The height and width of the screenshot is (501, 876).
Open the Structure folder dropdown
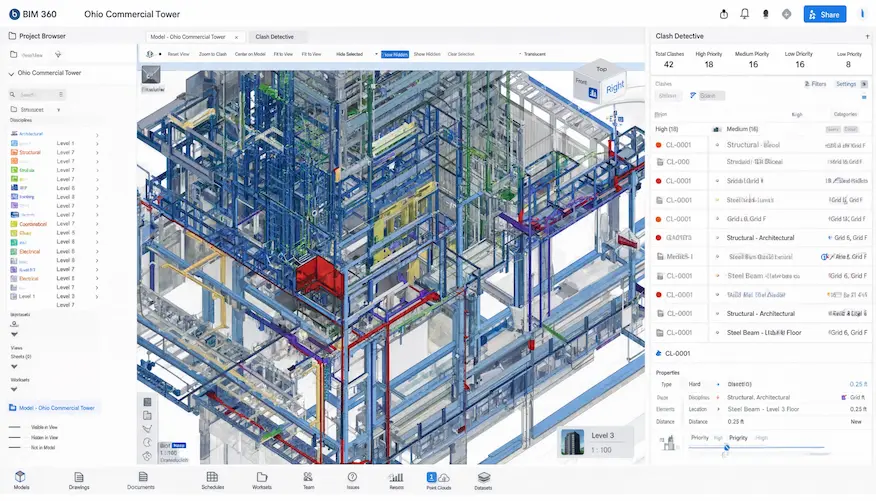(x=59, y=110)
